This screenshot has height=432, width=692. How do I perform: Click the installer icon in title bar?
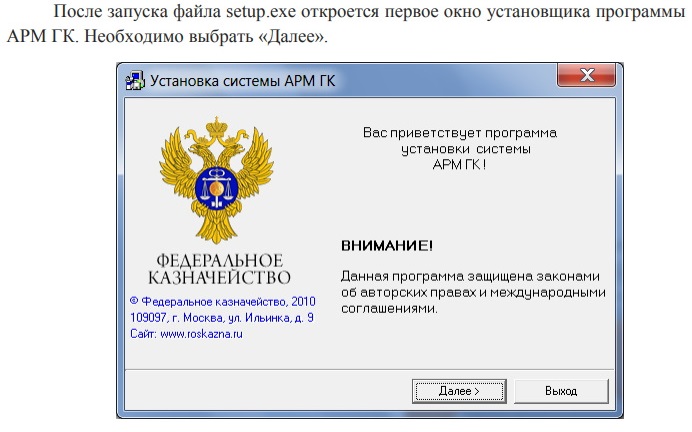point(135,81)
